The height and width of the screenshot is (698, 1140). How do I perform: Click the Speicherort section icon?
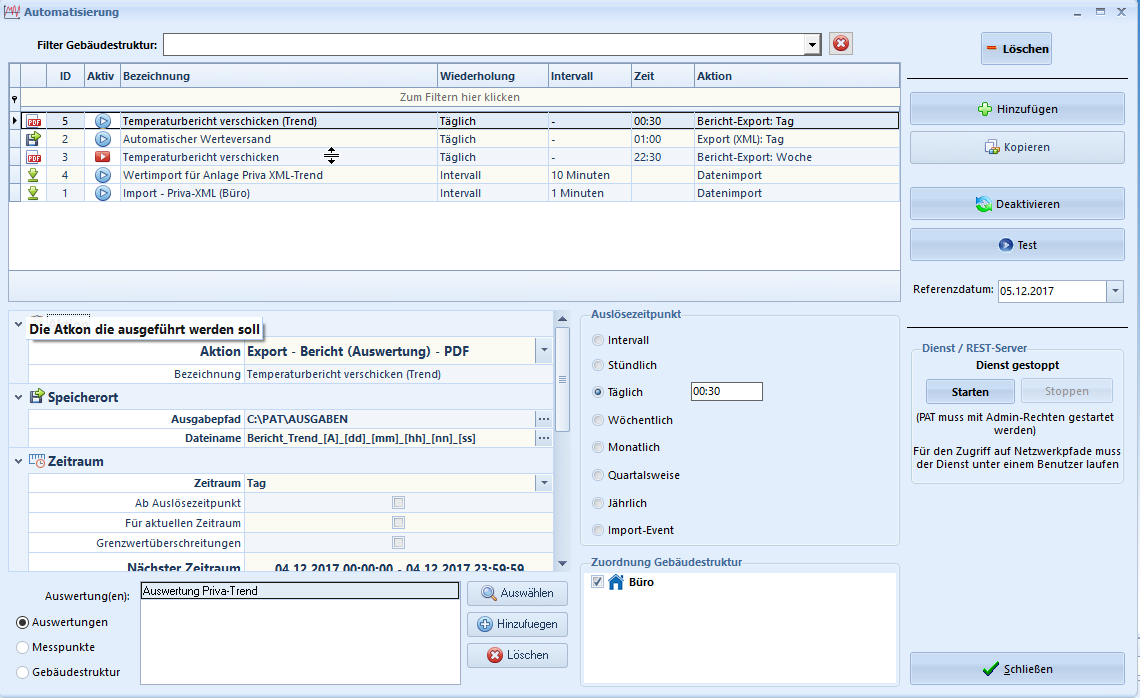37,396
